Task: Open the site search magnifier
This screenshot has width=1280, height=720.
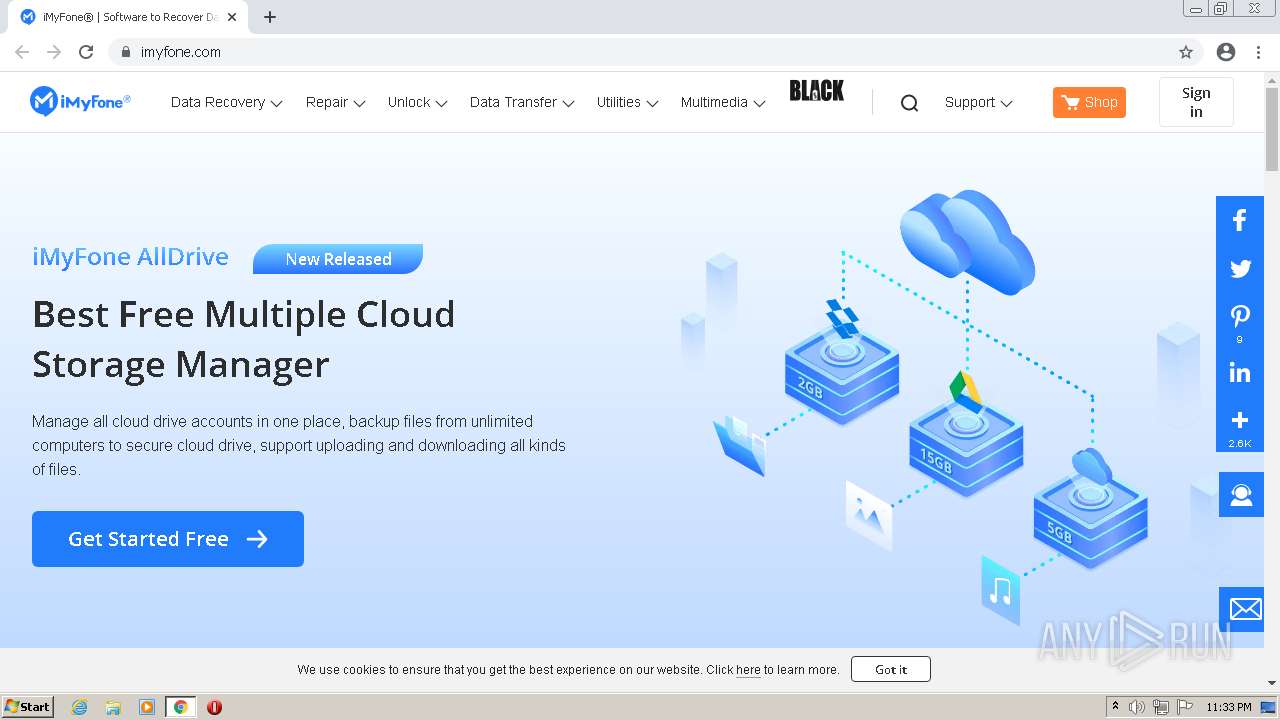Action: point(909,103)
